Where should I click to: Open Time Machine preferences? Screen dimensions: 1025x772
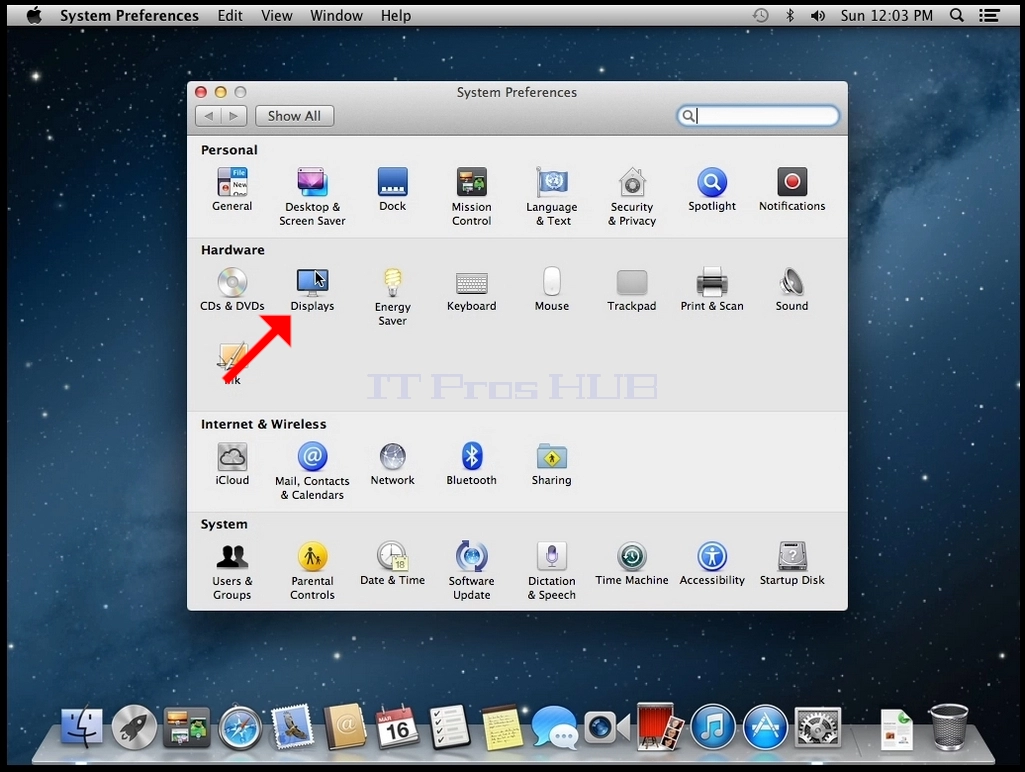631,563
